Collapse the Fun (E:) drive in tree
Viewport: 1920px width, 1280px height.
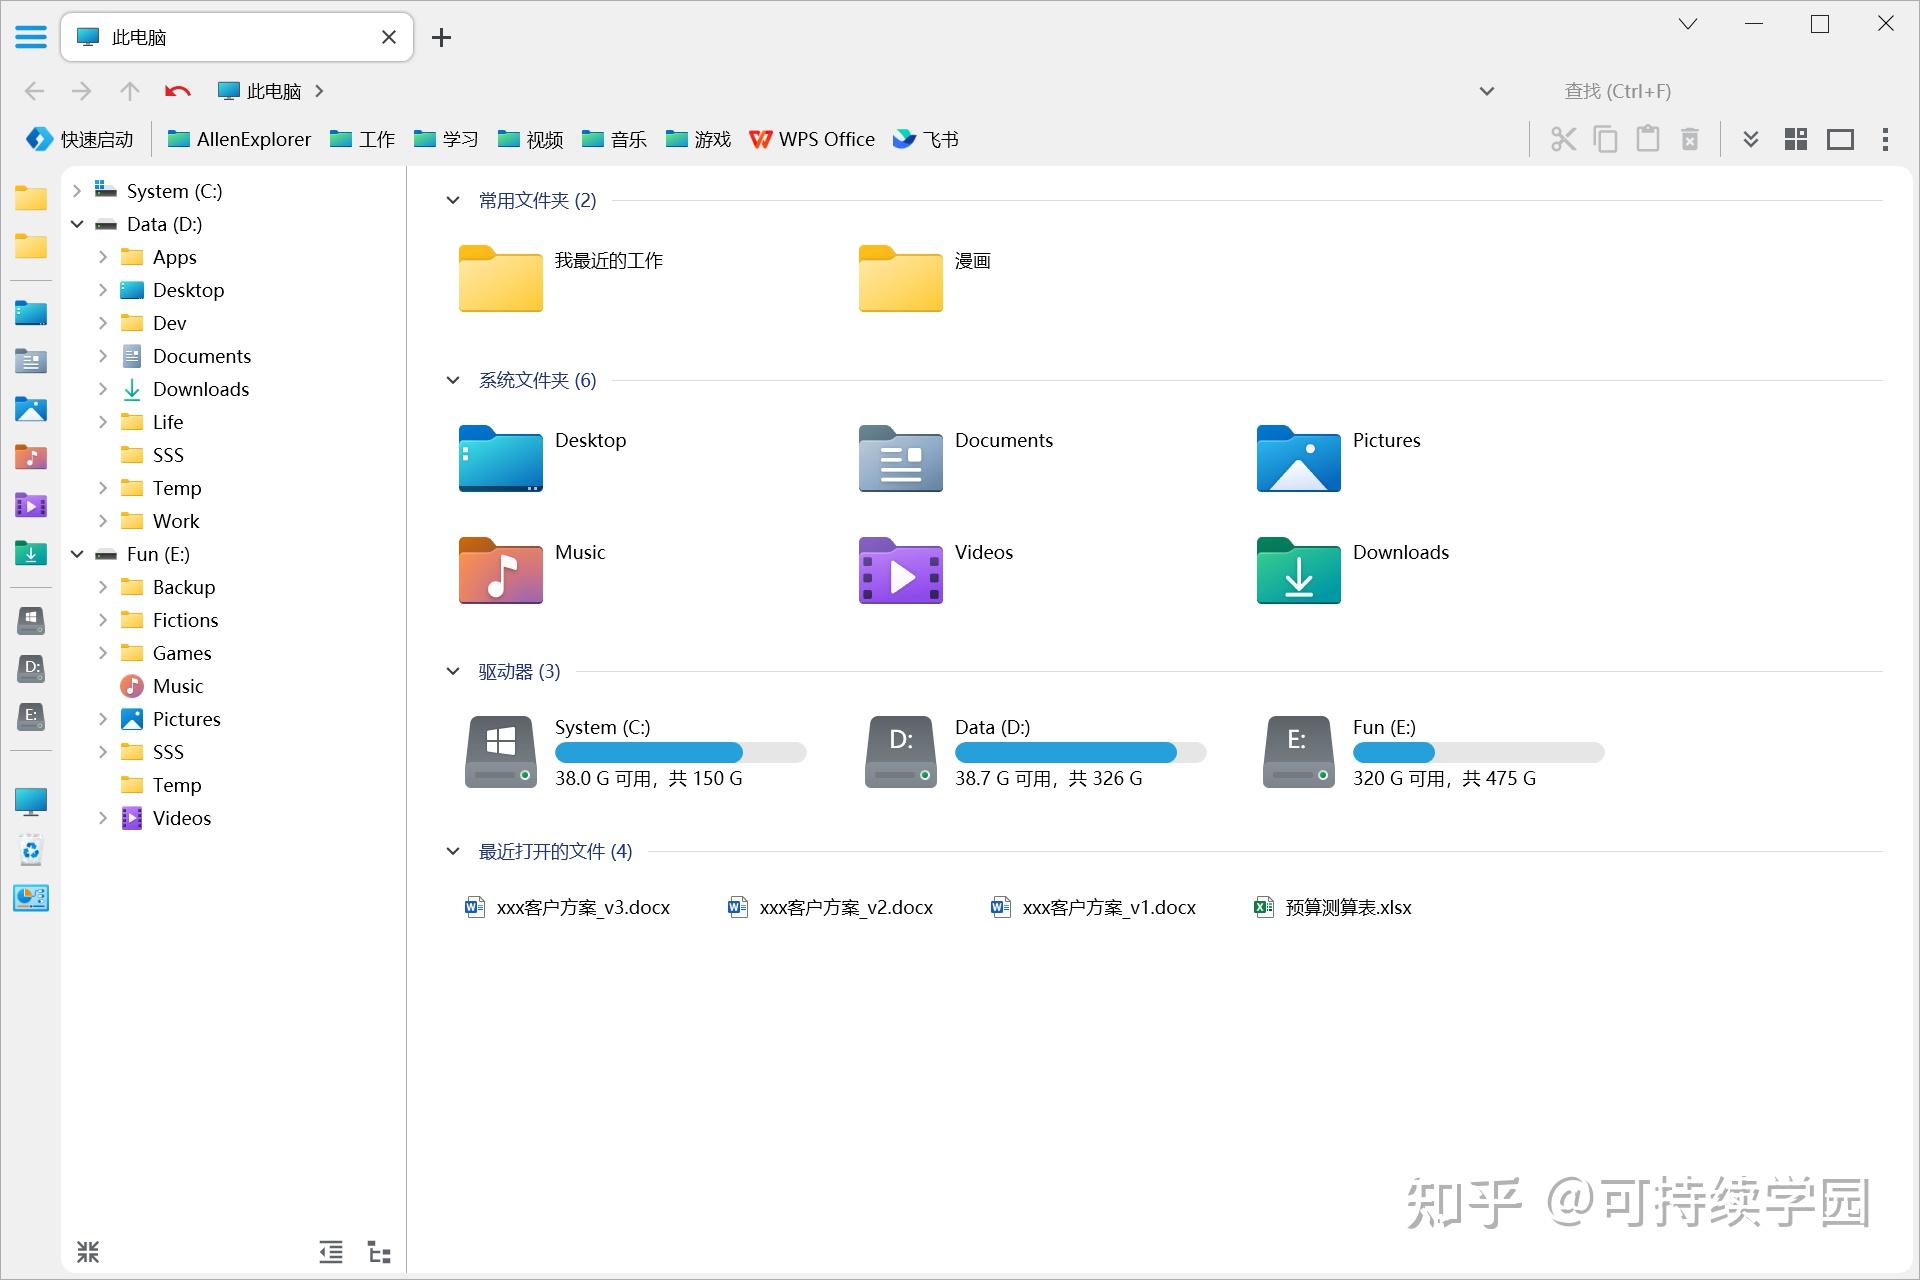(x=77, y=554)
